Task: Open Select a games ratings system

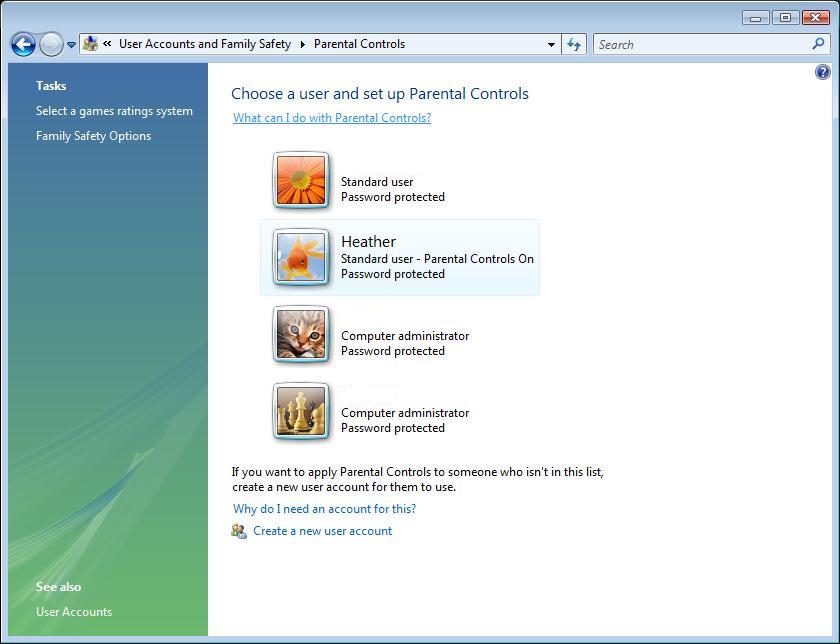Action: pos(114,111)
